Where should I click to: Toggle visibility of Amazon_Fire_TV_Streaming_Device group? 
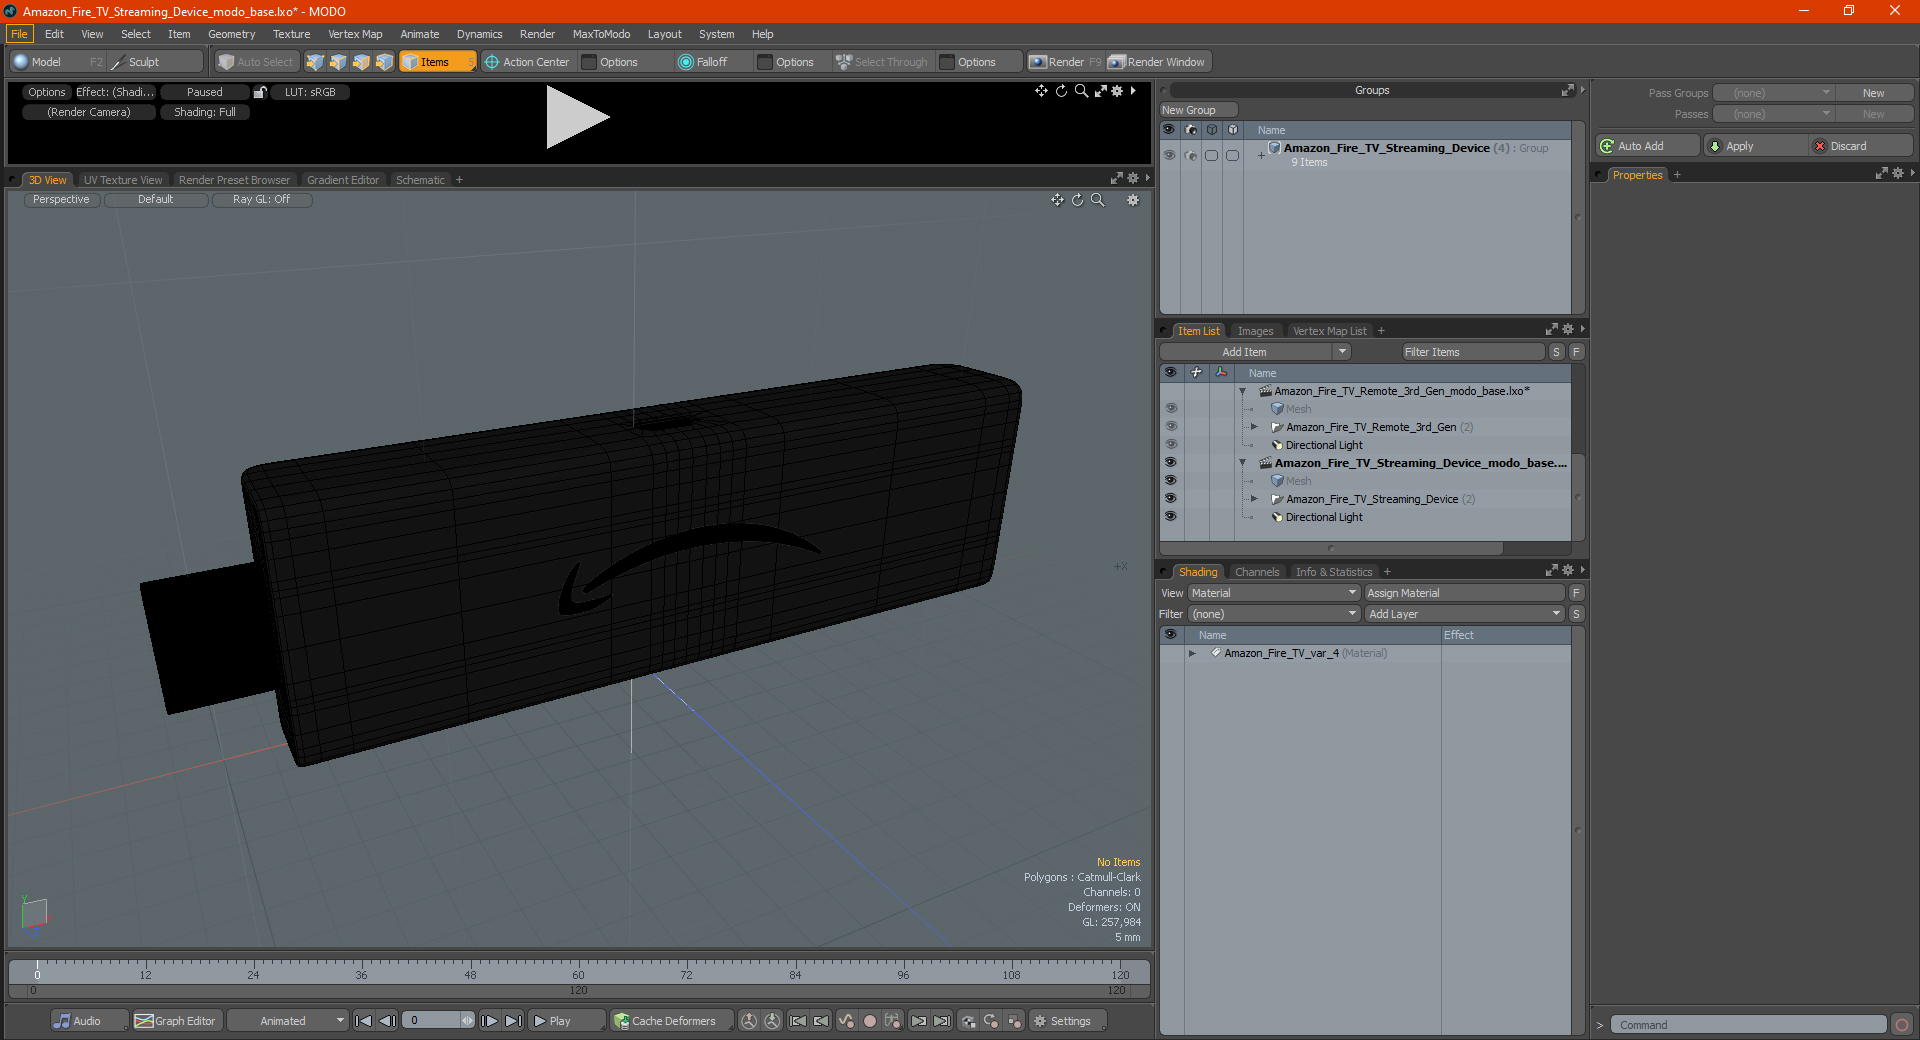tap(1169, 155)
